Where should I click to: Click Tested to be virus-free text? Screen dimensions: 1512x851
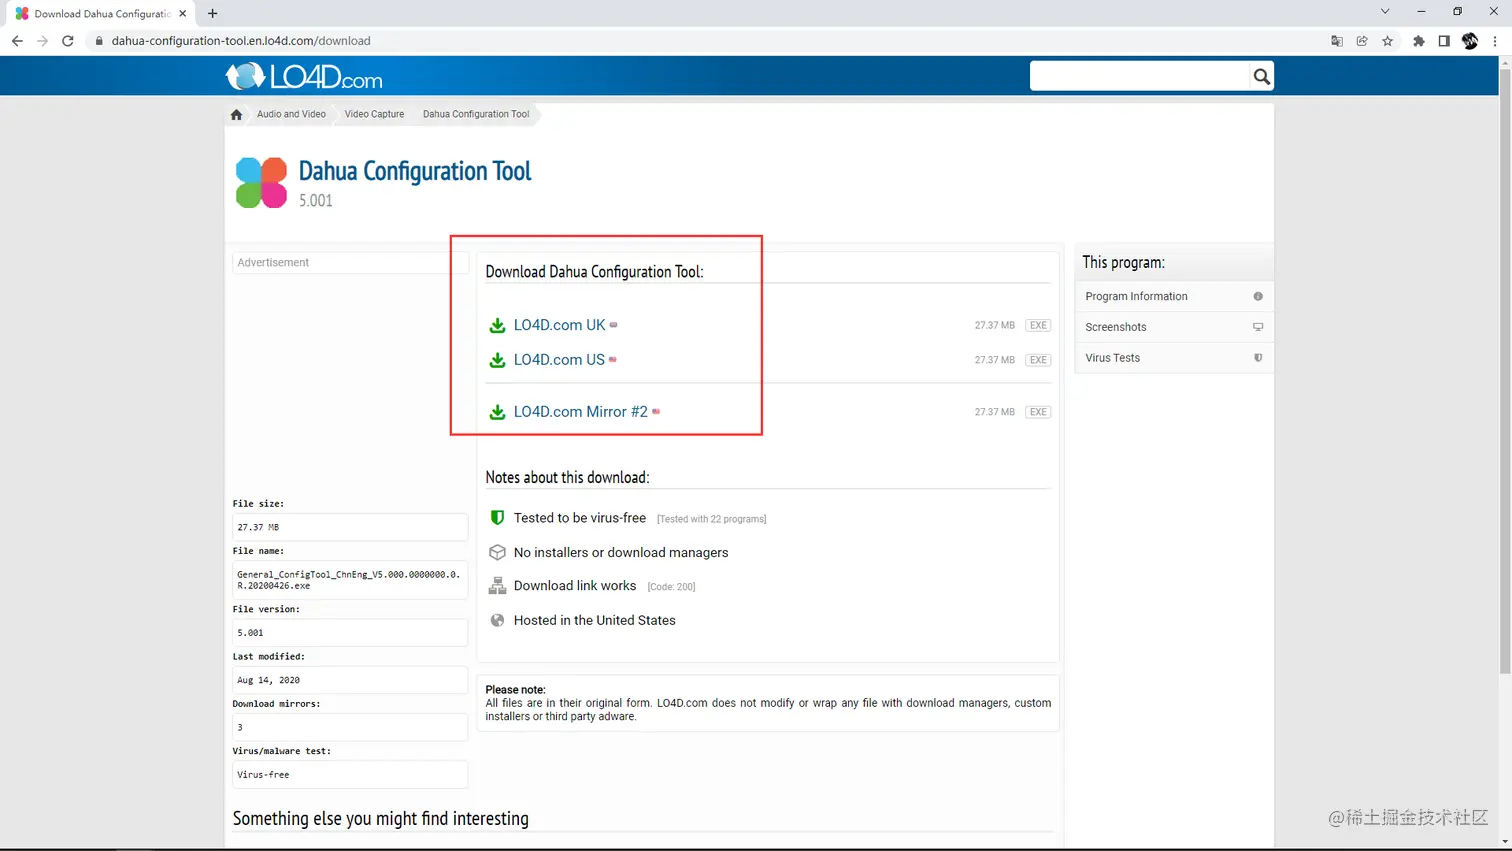[x=580, y=518]
